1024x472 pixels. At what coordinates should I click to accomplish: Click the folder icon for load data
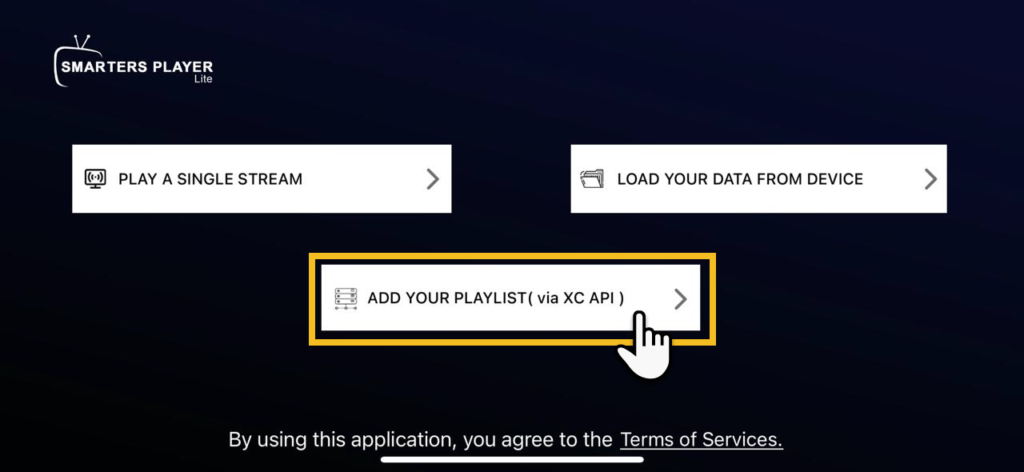592,179
